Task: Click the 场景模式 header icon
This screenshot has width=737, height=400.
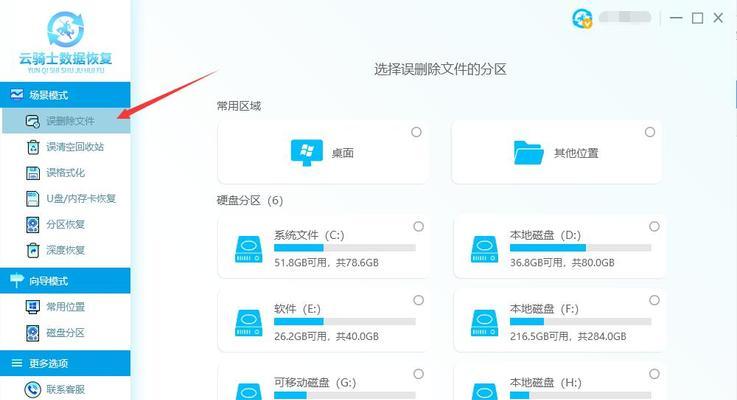Action: pyautogui.click(x=17, y=94)
